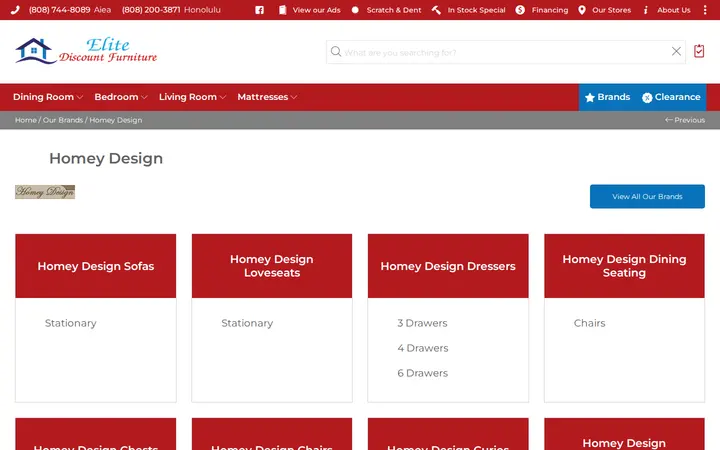The height and width of the screenshot is (450, 720).
Task: Click the View All Our Brands button
Action: pyautogui.click(x=647, y=197)
